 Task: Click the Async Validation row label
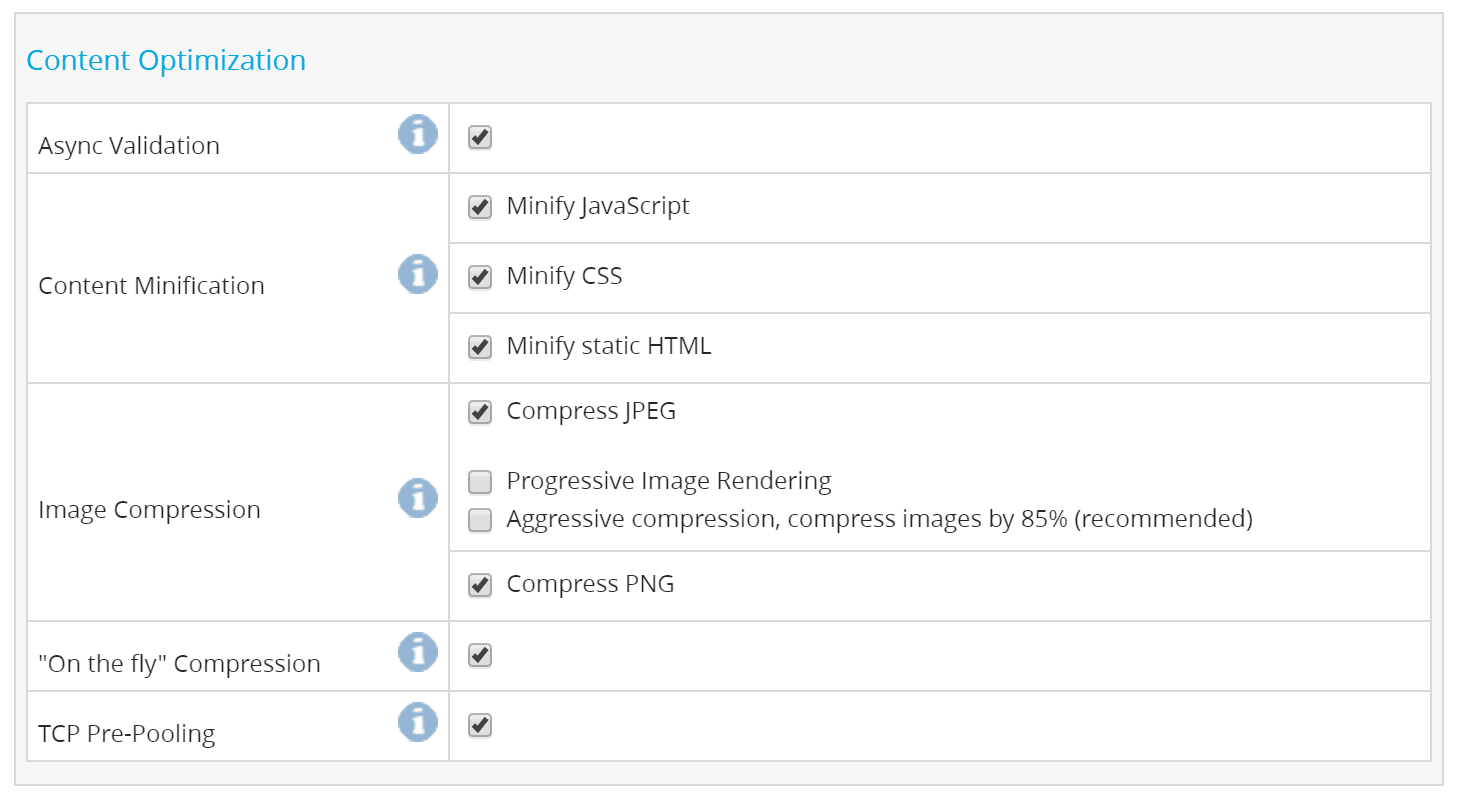coord(129,146)
